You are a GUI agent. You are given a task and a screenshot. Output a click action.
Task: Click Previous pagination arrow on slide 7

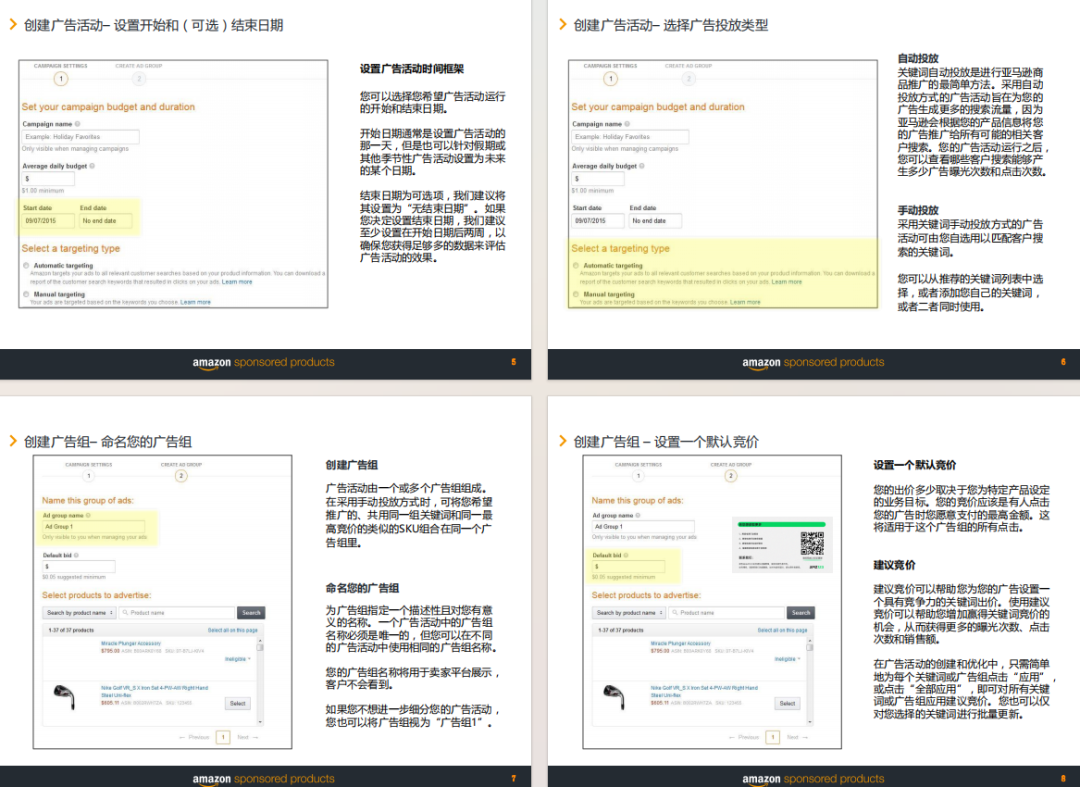coord(194,737)
